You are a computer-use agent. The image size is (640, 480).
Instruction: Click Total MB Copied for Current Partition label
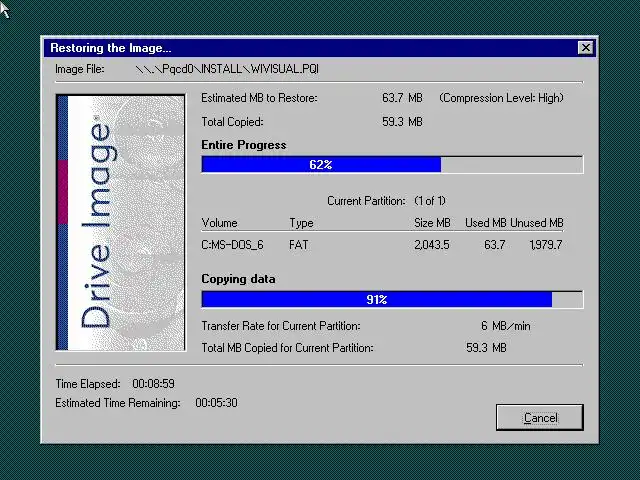point(287,348)
